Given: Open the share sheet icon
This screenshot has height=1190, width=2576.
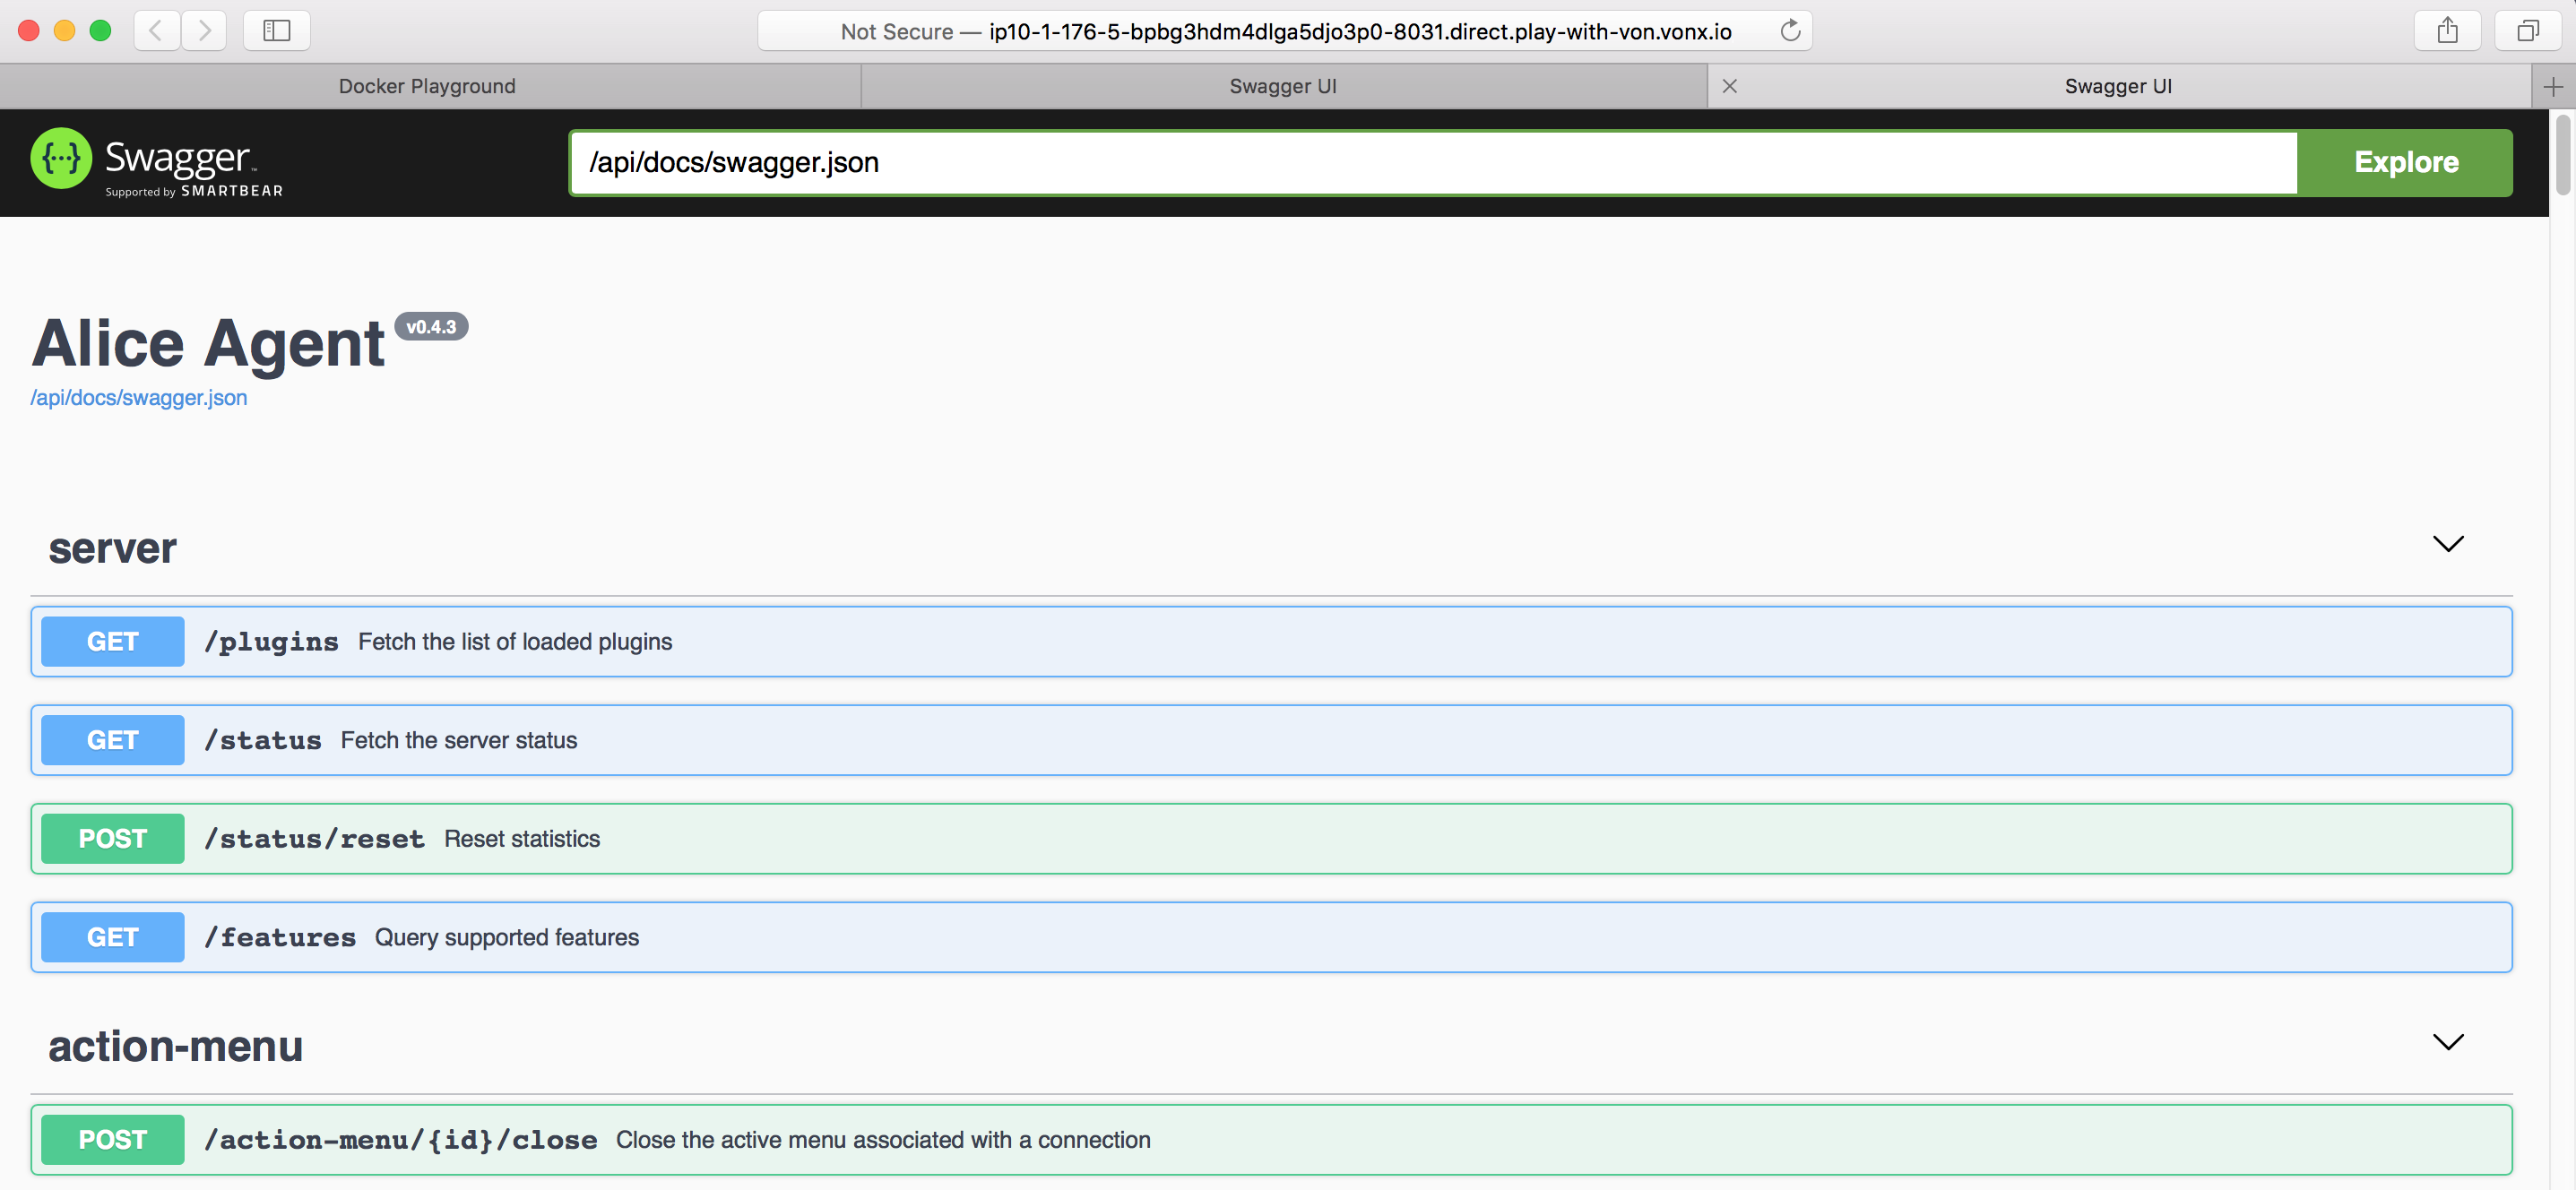Looking at the screenshot, I should coord(2448,30).
